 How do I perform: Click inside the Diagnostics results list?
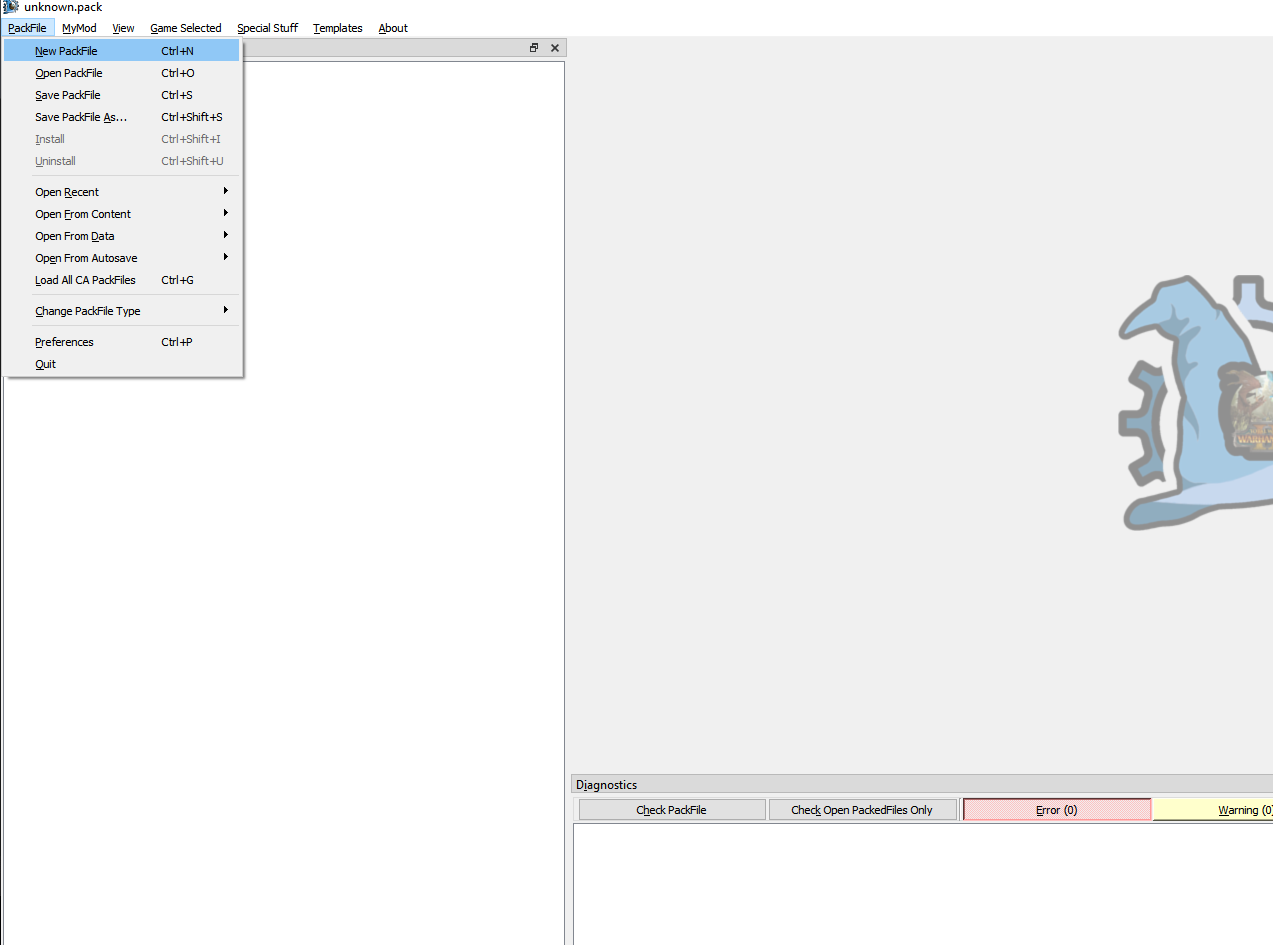pyautogui.click(x=922, y=884)
